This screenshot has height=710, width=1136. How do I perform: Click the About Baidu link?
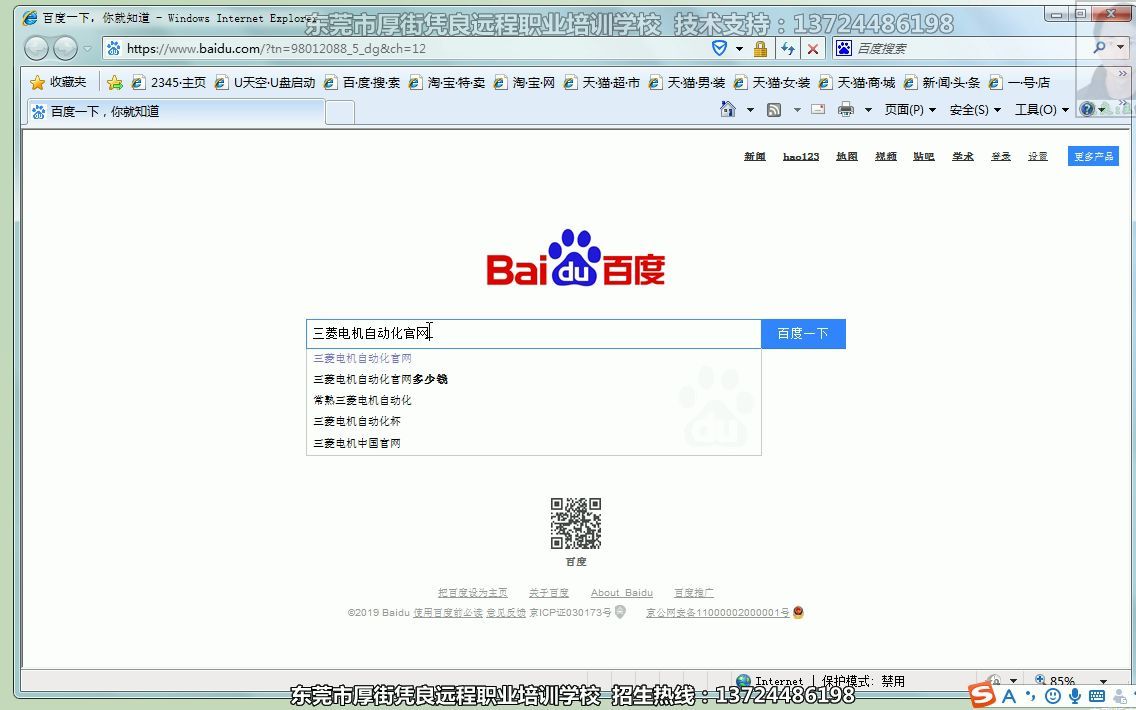pos(622,593)
